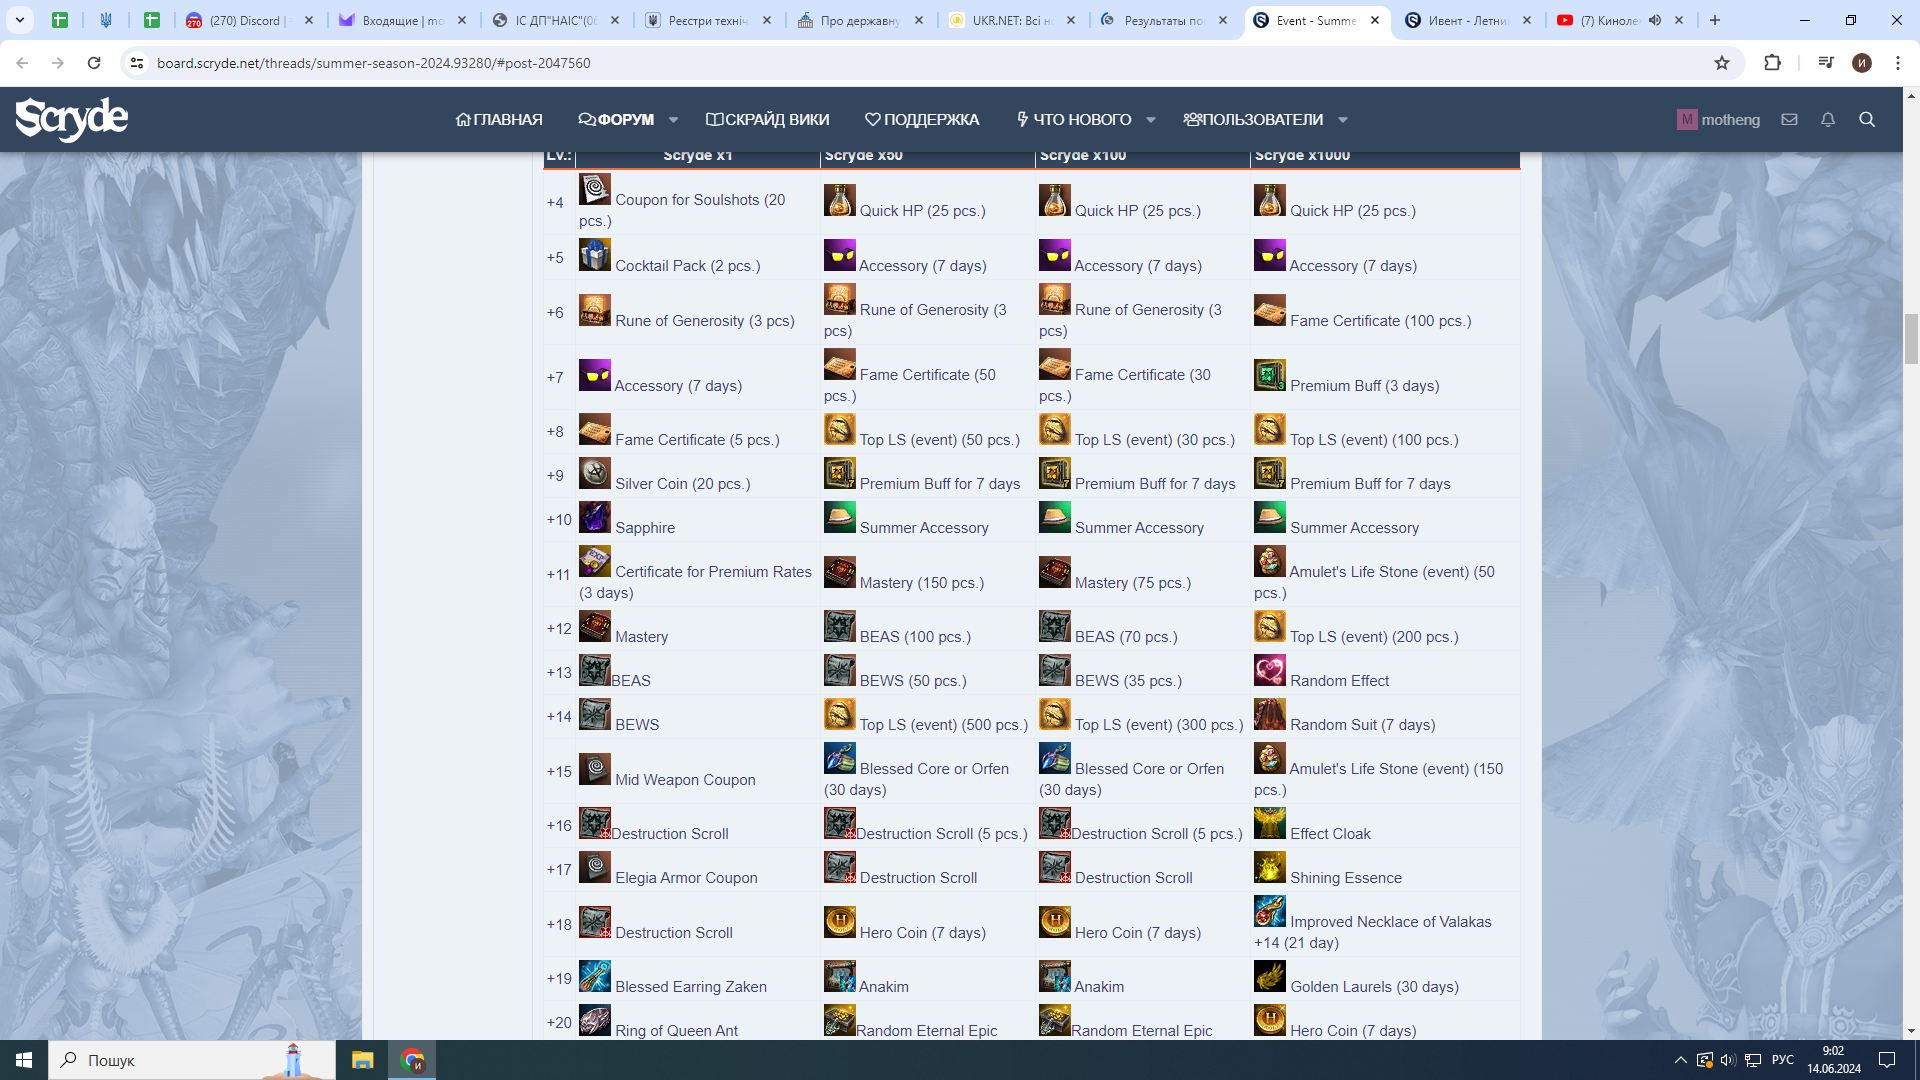This screenshot has height=1080, width=1920.
Task: Expand the ПОЛЬЗОВАТЕЛИ dropdown arrow
Action: tap(1342, 120)
